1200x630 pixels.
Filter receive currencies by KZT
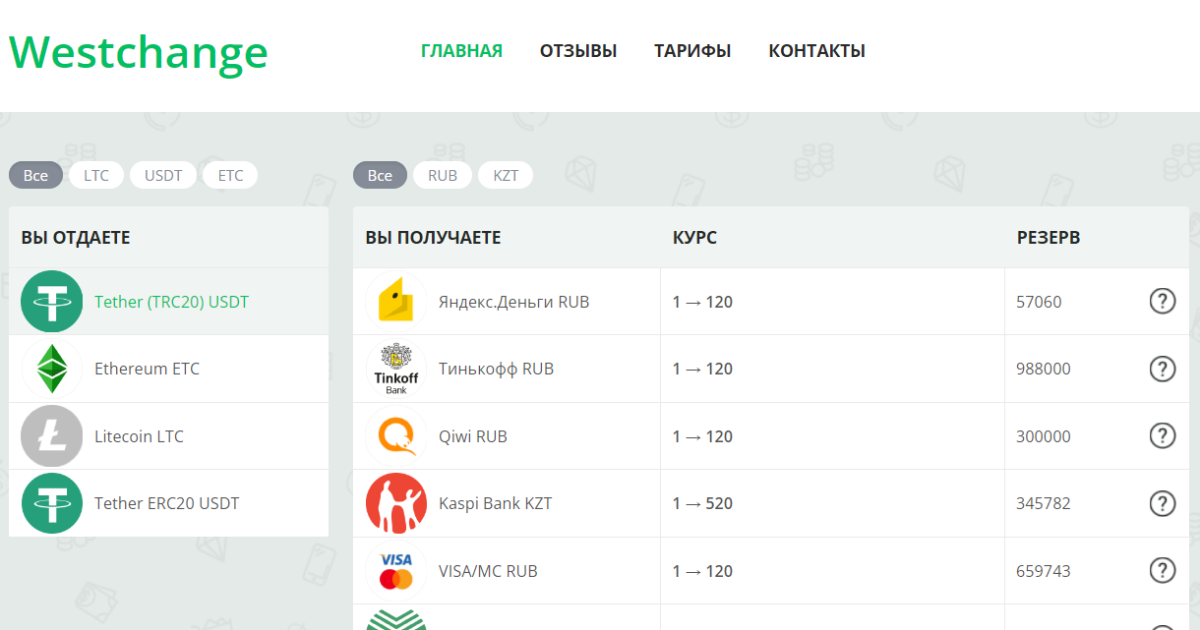(x=505, y=175)
